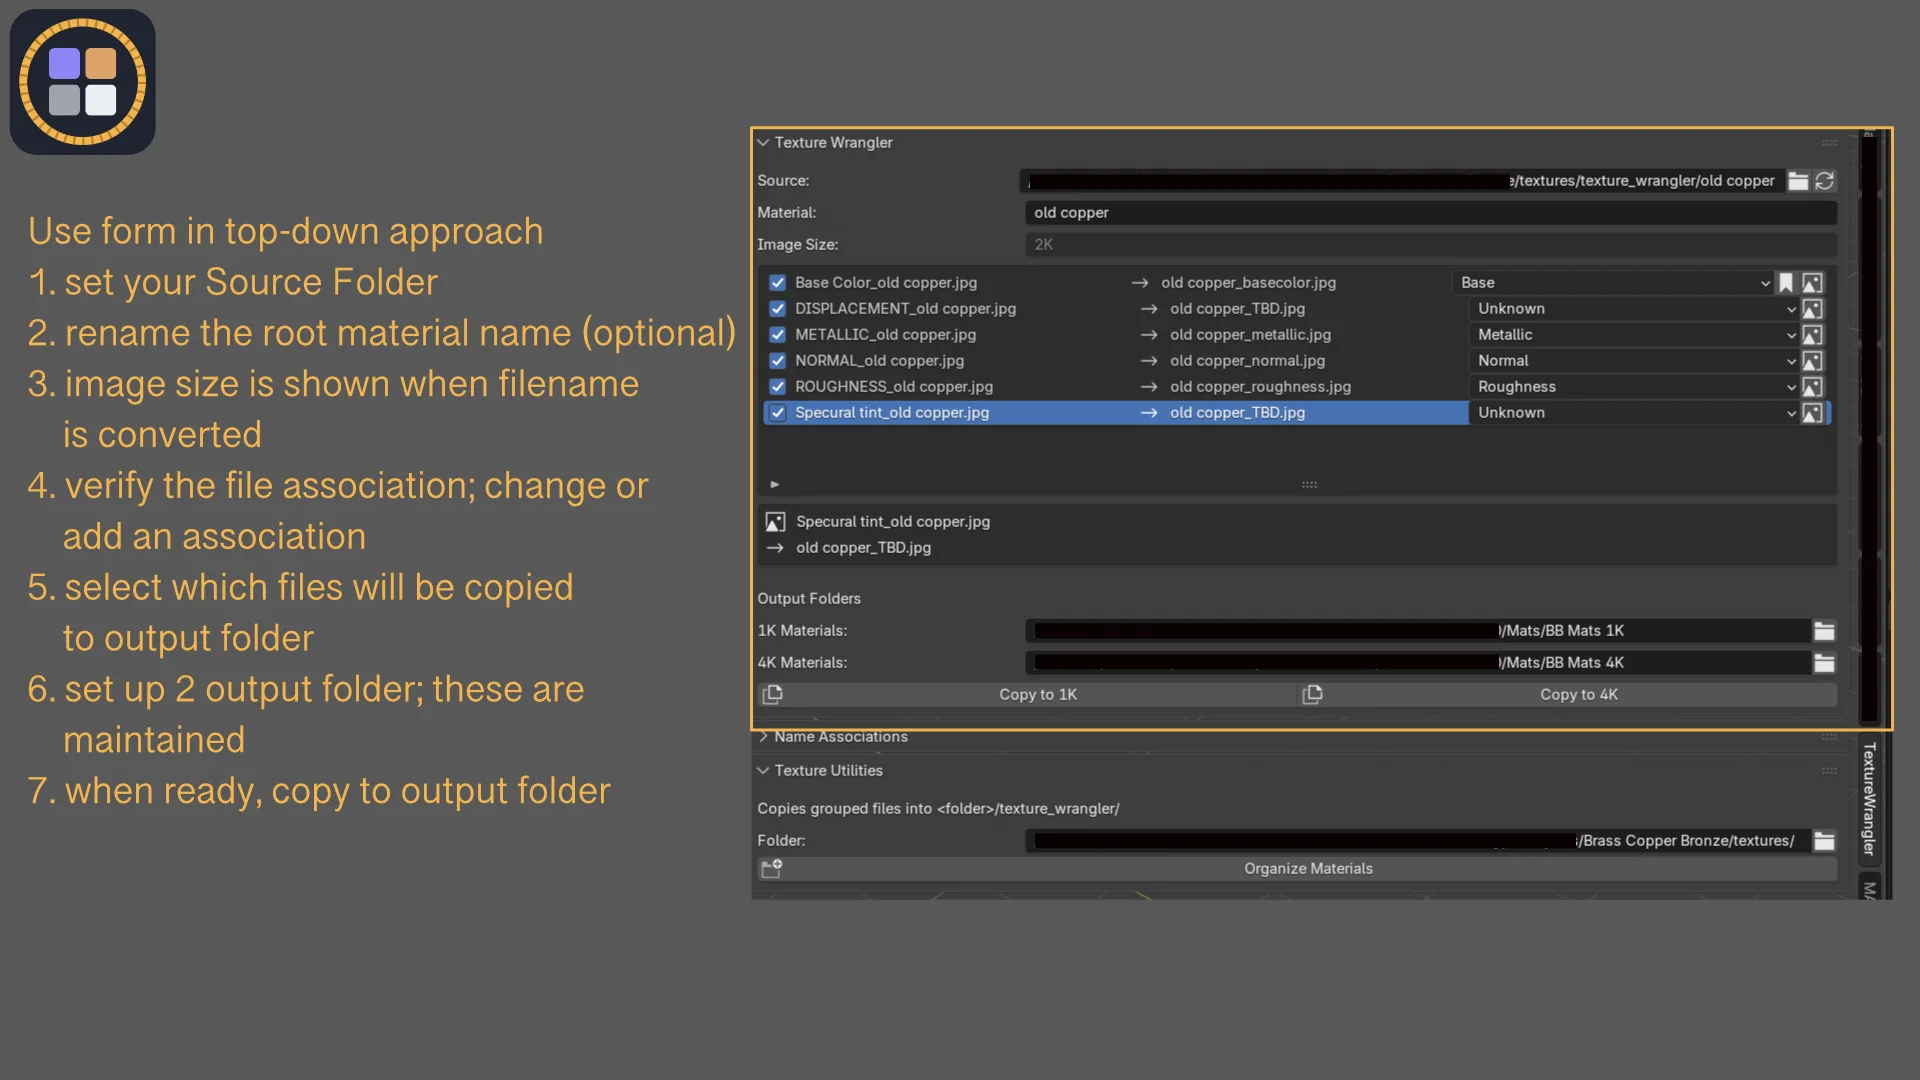Uncheck DISPLACEMENT_old copper.jpg
Screen dimensions: 1920x1080
tap(778, 309)
